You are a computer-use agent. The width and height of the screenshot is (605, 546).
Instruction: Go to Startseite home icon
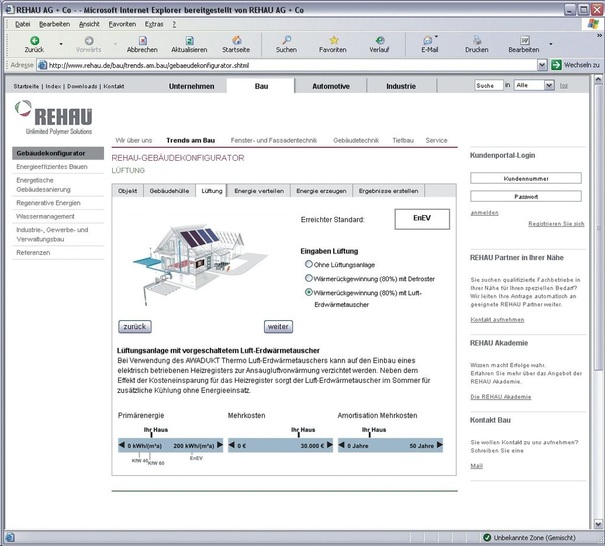[236, 41]
